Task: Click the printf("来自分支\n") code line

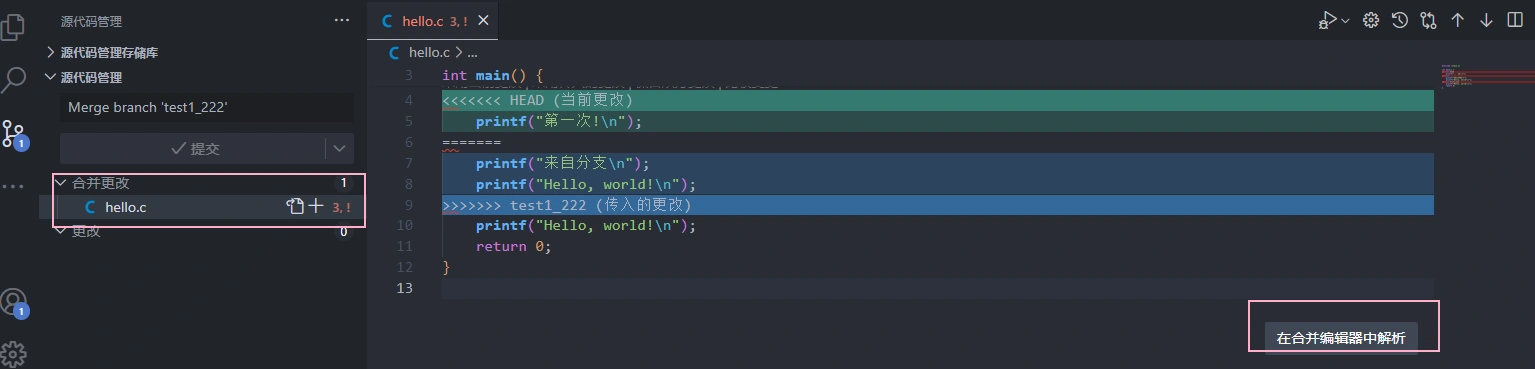Action: pos(562,163)
